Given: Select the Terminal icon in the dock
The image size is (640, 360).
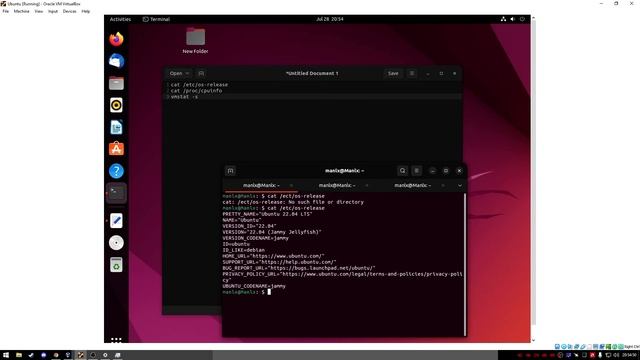Looking at the screenshot, I should point(116,193).
